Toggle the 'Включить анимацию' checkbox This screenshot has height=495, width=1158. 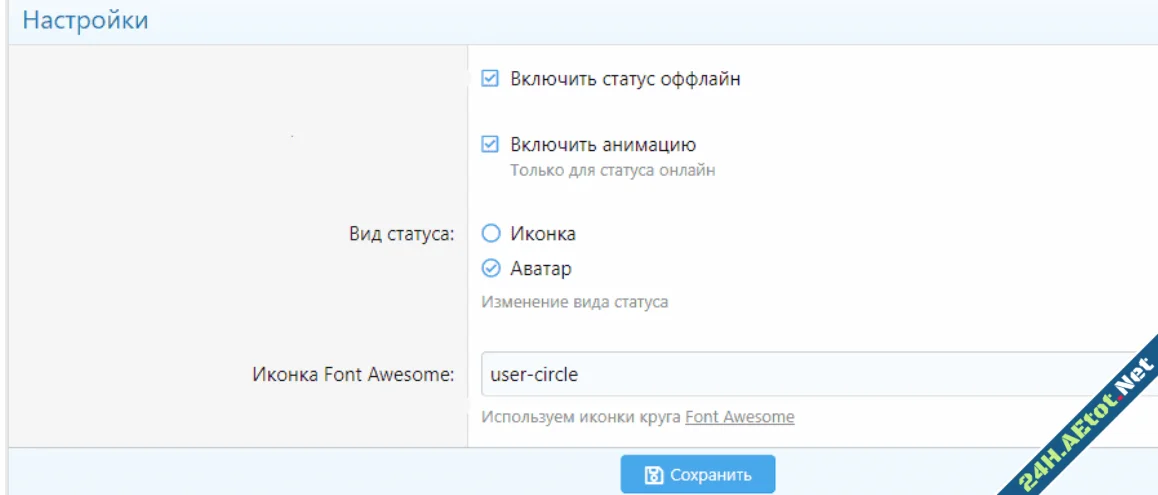[x=490, y=144]
